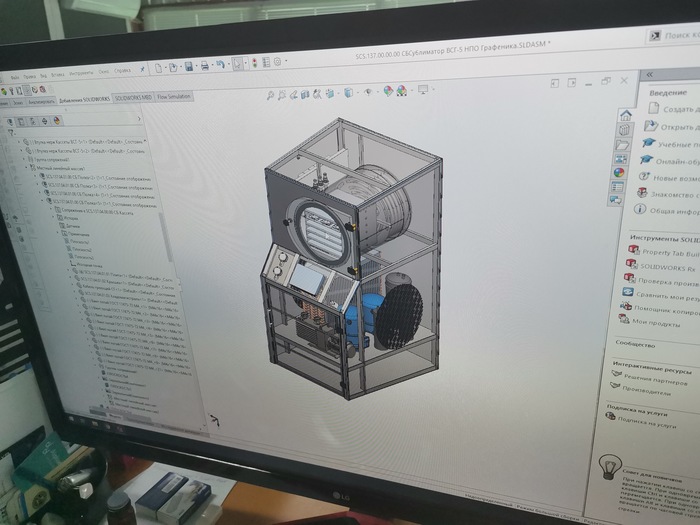Viewport: 700px width, 525px height.
Task: Open the Select tool dropdown arrow
Action: pos(246,63)
